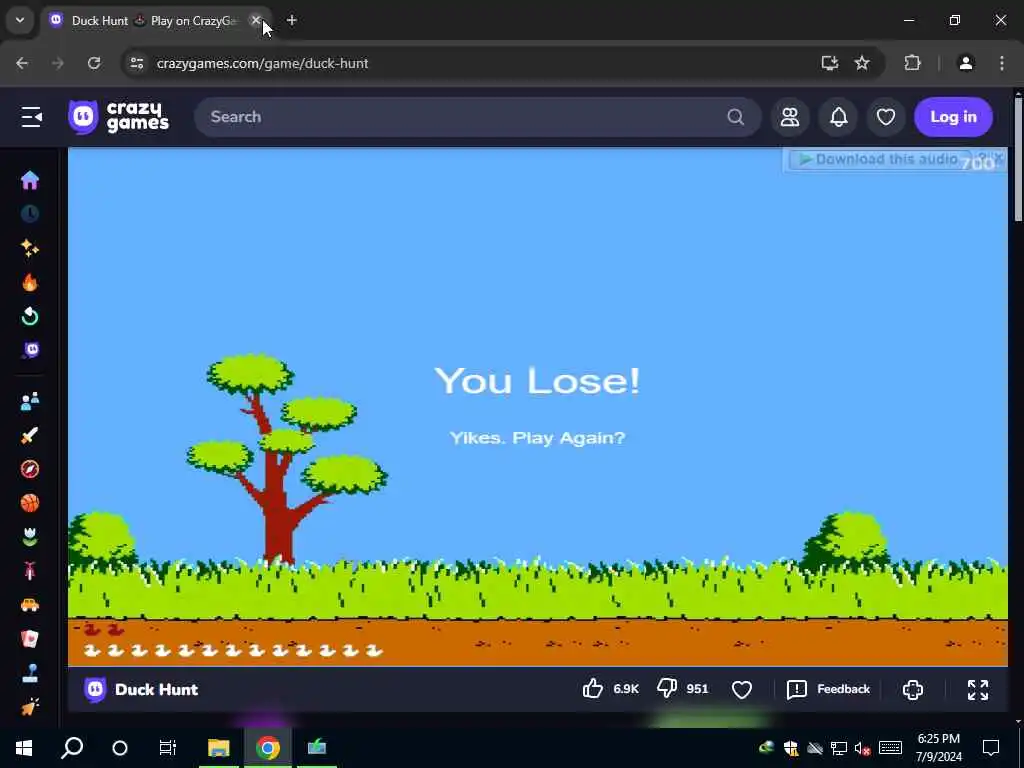Viewport: 1024px width, 768px height.
Task: Click the Log in button
Action: coord(953,117)
